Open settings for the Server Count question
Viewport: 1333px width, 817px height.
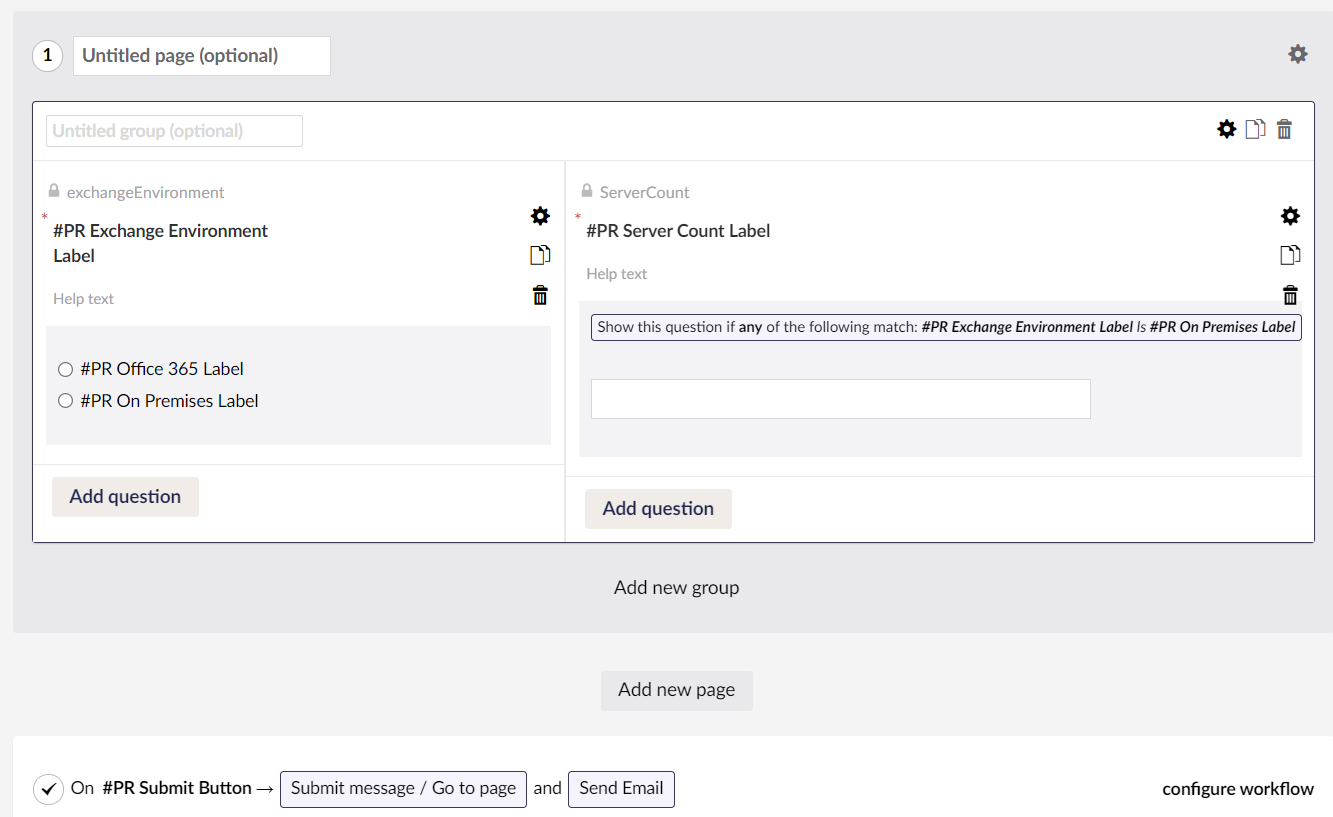coord(1290,215)
